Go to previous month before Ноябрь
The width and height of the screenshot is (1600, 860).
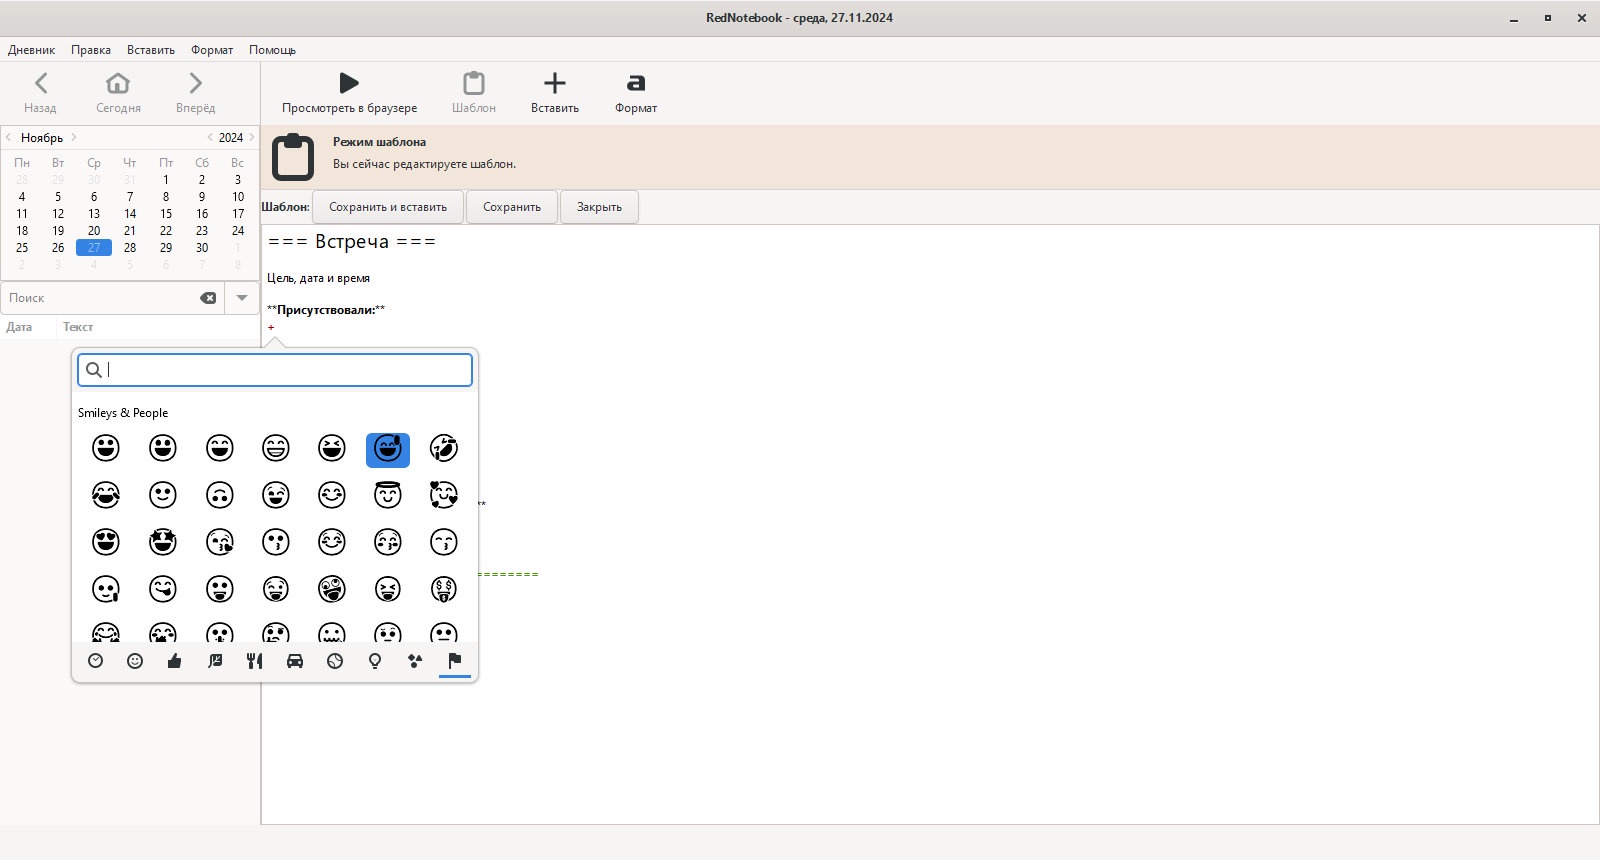9,137
